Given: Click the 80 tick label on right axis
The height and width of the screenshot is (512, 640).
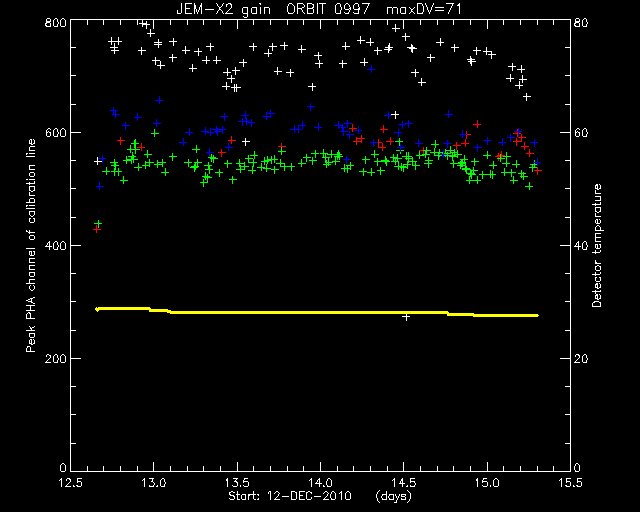Looking at the screenshot, I should (x=581, y=22).
